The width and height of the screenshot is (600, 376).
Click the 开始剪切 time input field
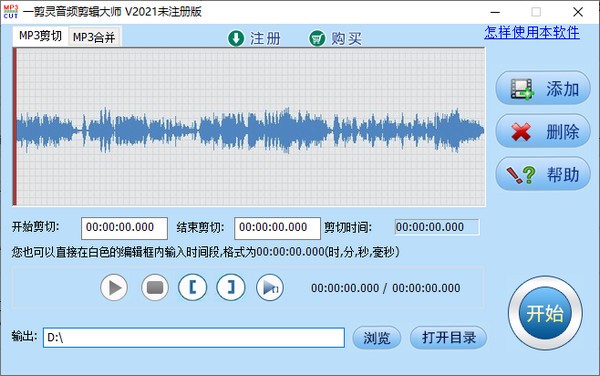click(124, 228)
